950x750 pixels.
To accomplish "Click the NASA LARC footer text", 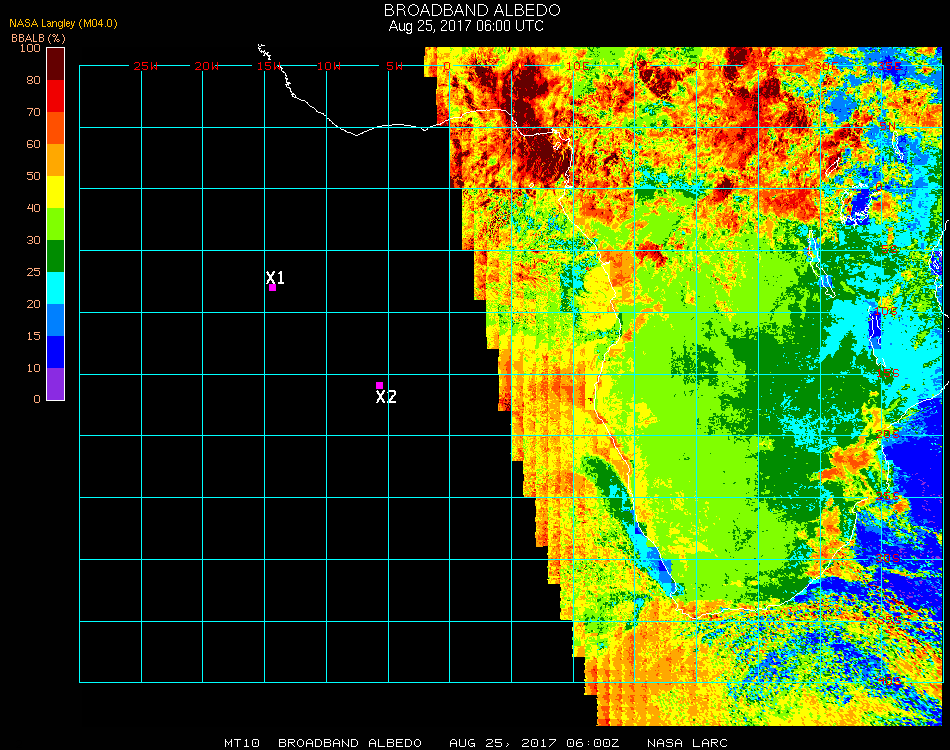I will tap(687, 743).
